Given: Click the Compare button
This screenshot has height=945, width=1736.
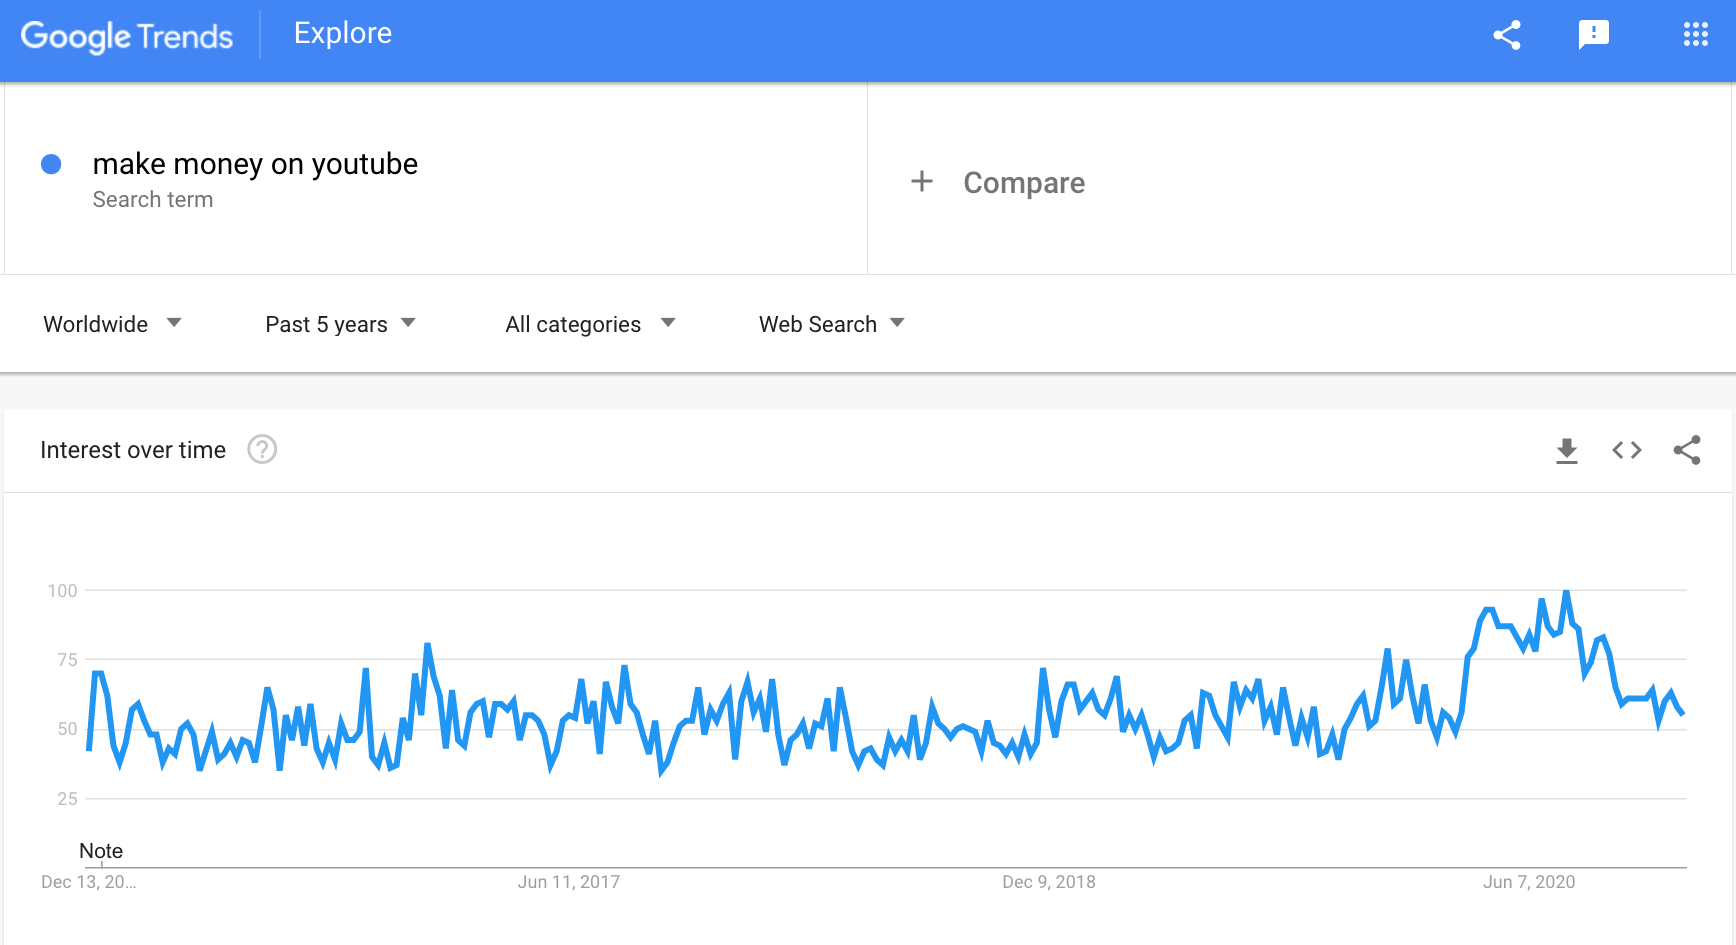Looking at the screenshot, I should [x=1023, y=183].
